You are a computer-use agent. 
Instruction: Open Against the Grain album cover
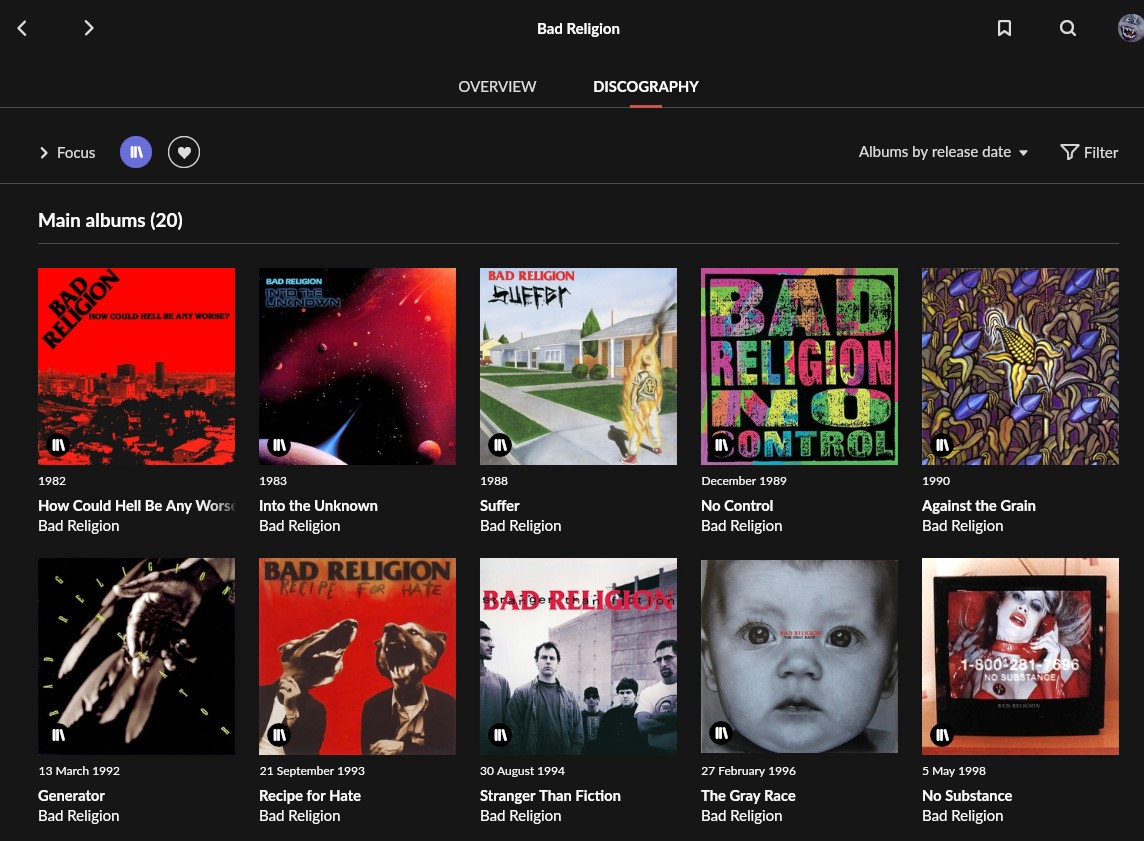click(x=1020, y=366)
